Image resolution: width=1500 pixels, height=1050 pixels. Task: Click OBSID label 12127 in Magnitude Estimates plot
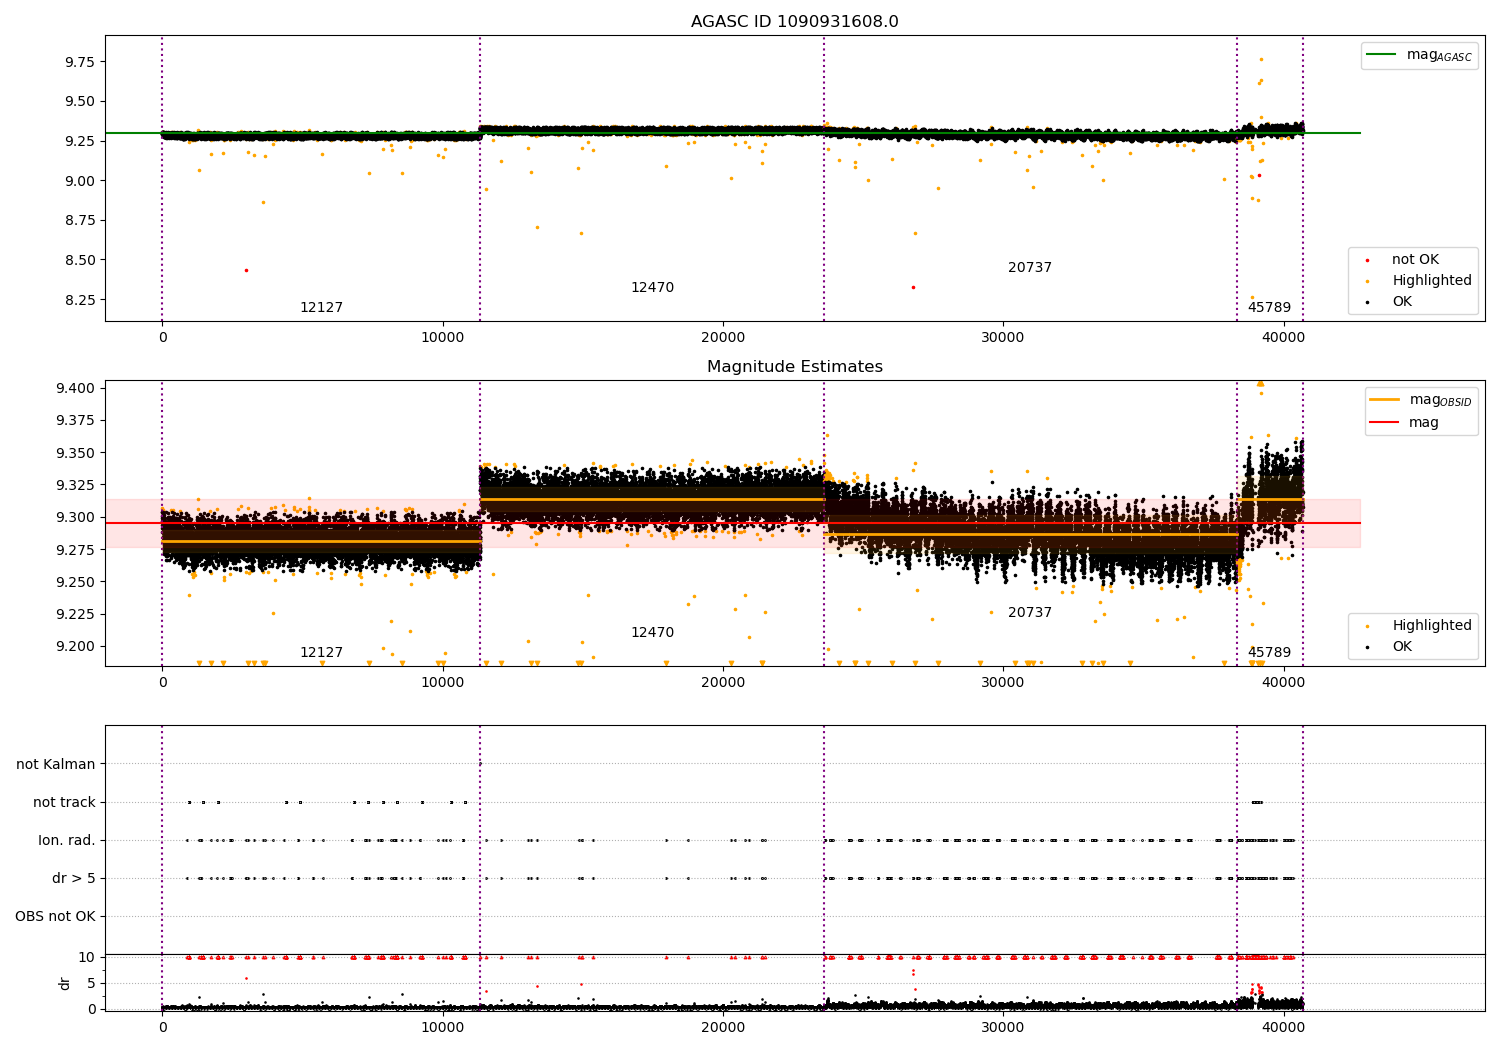321,653
